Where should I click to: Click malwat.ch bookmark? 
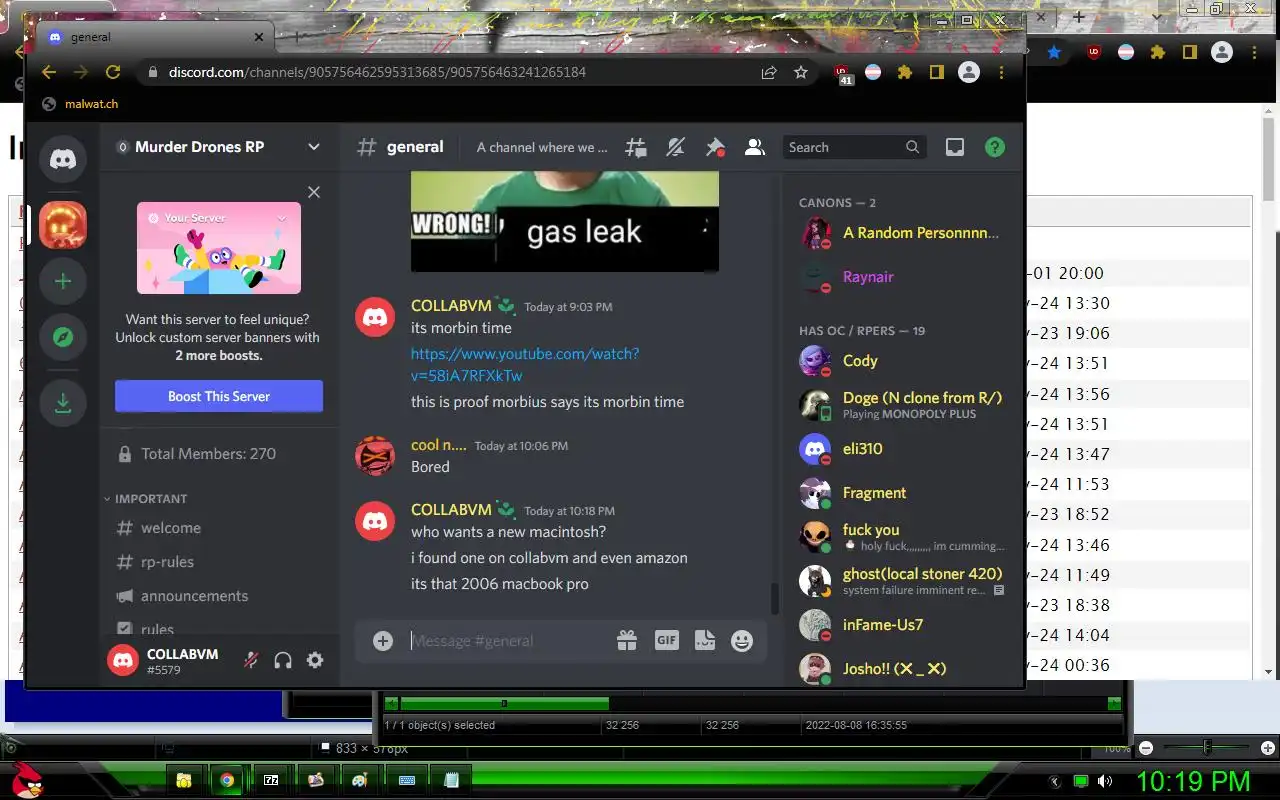(x=82, y=104)
